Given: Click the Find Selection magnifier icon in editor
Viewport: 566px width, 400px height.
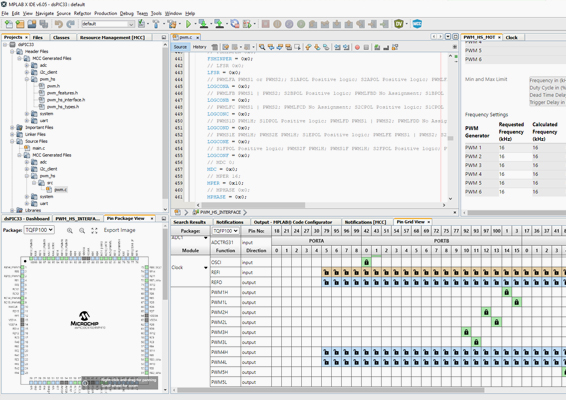Looking at the screenshot, I should pos(262,47).
